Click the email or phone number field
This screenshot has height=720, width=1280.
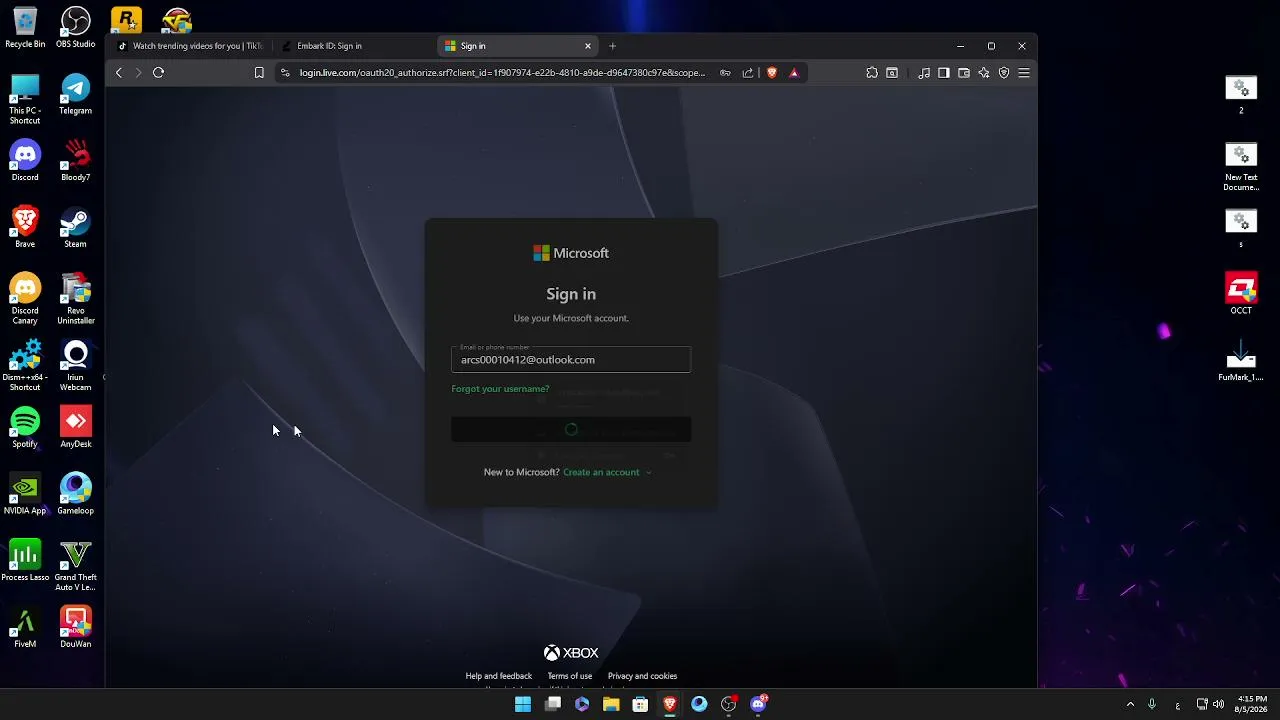[x=571, y=359]
